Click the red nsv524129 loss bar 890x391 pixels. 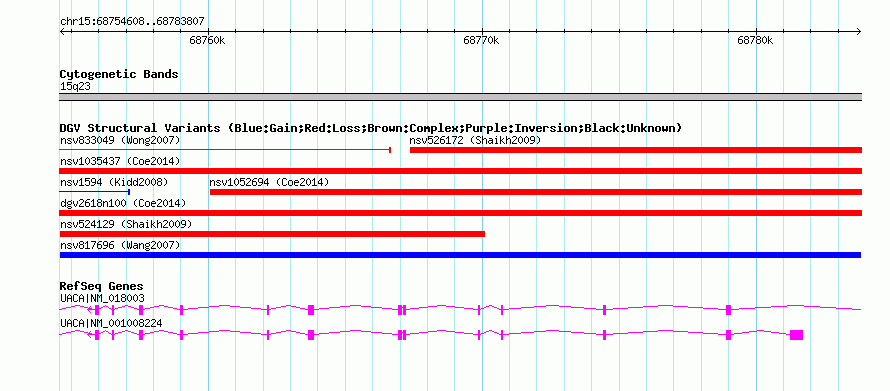272,234
